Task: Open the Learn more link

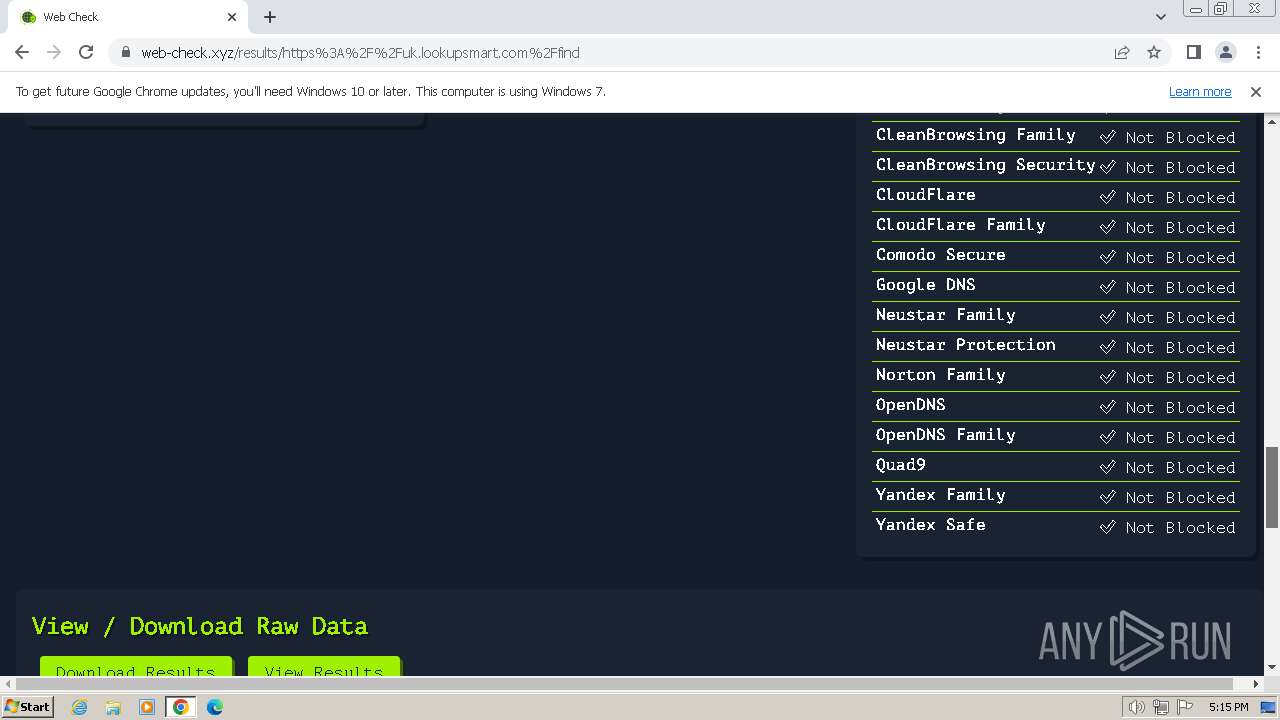Action: (x=1200, y=91)
